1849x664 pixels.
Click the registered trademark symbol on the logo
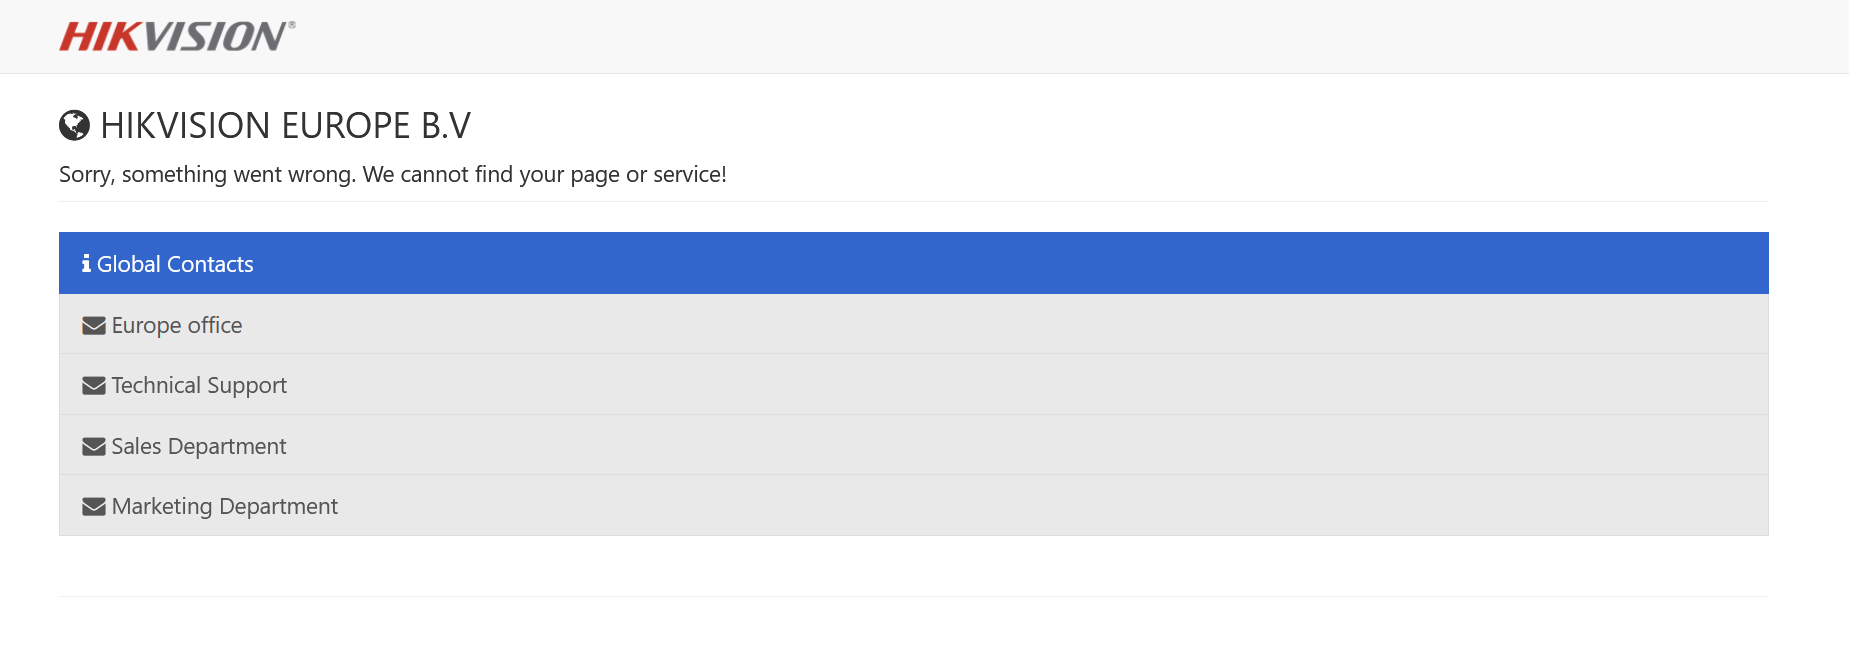click(292, 25)
